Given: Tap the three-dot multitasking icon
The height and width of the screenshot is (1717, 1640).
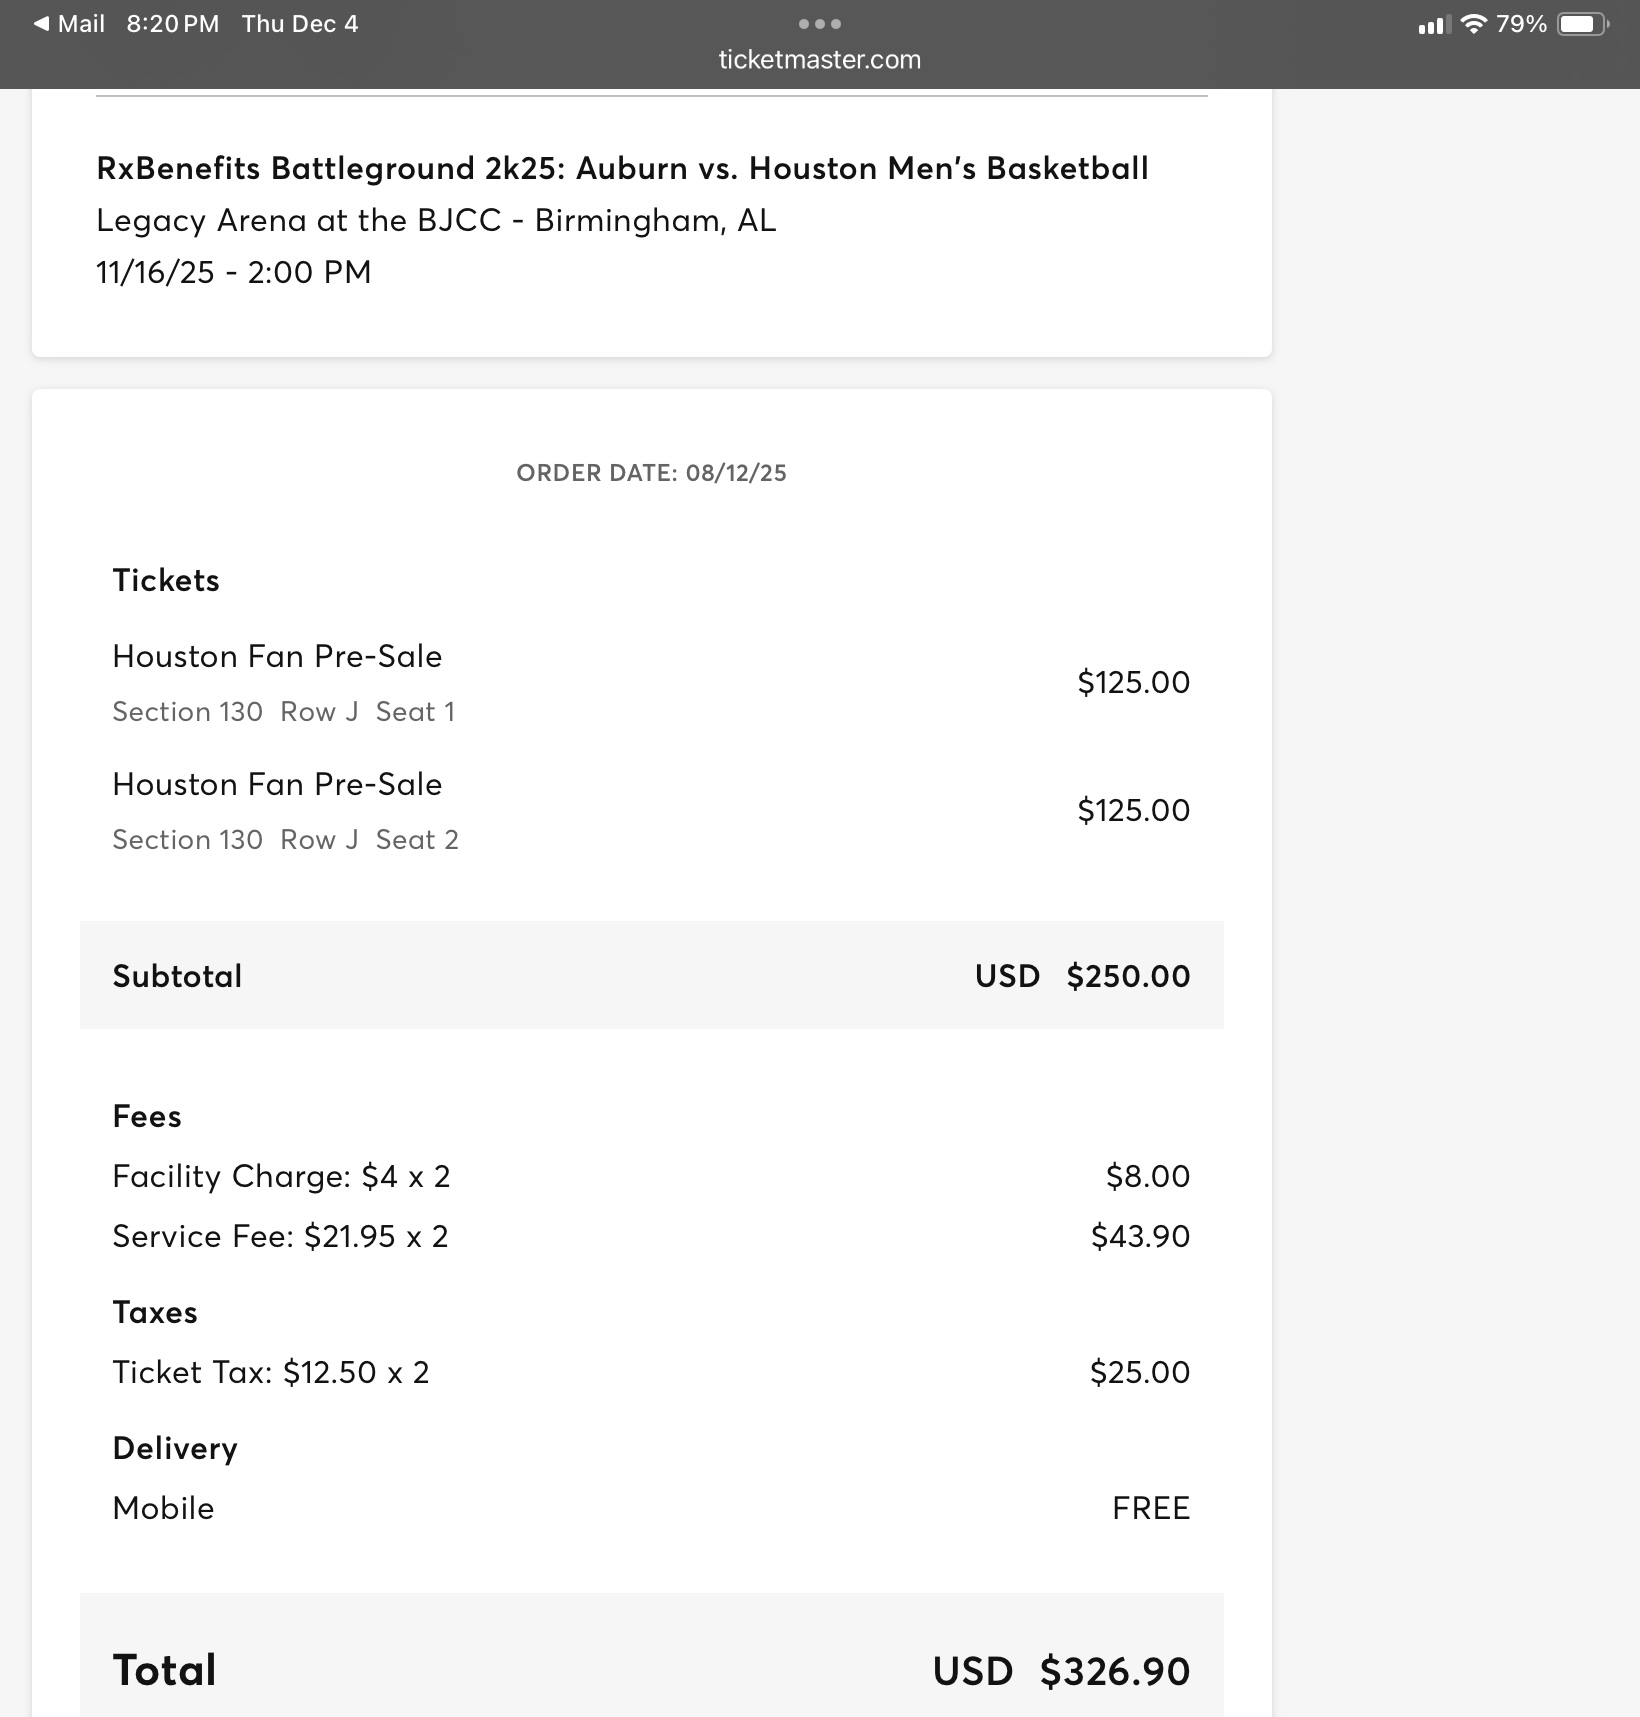Looking at the screenshot, I should coord(820,24).
